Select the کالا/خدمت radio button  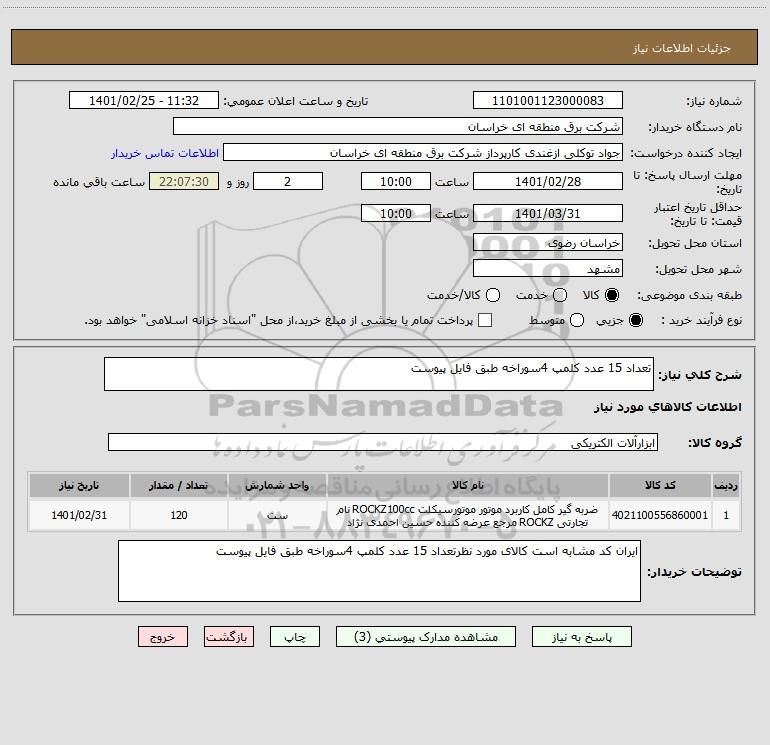(x=493, y=295)
